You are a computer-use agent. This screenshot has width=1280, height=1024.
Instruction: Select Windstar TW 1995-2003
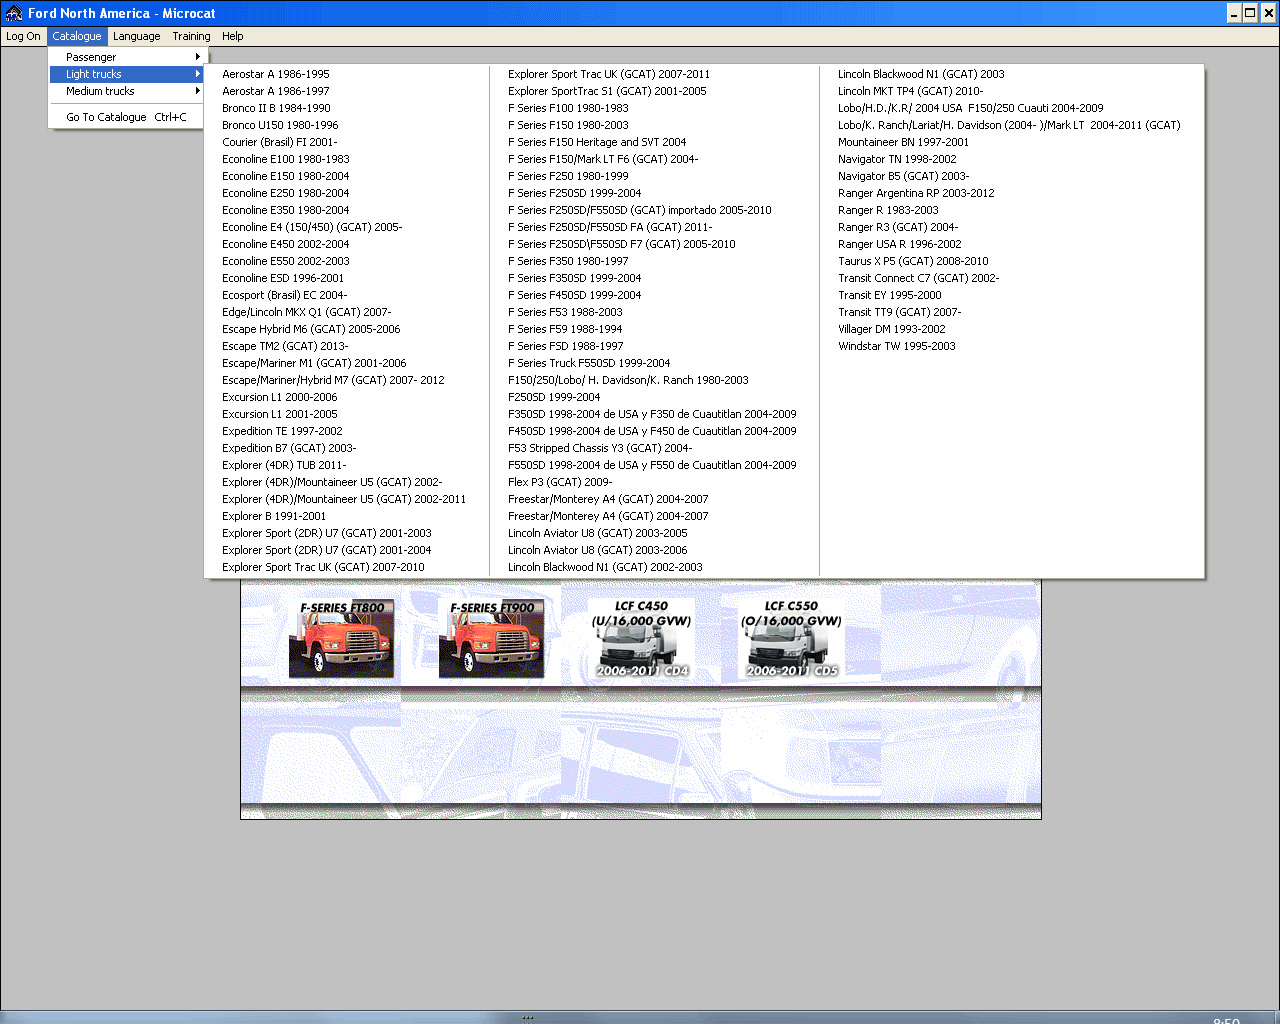(x=896, y=346)
